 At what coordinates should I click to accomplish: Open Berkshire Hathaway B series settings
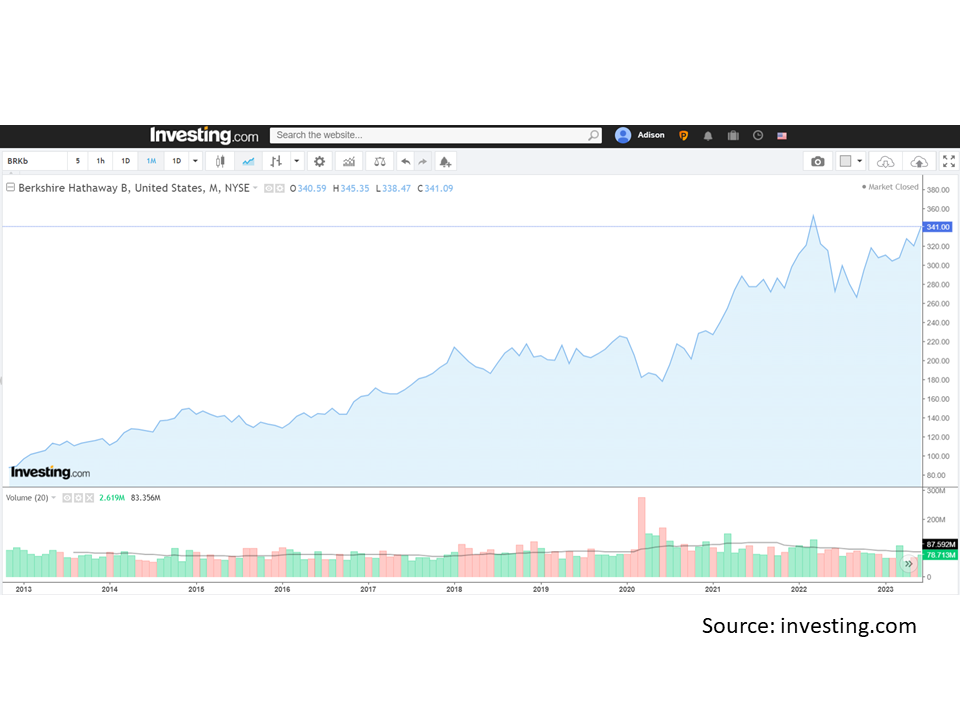(280, 189)
